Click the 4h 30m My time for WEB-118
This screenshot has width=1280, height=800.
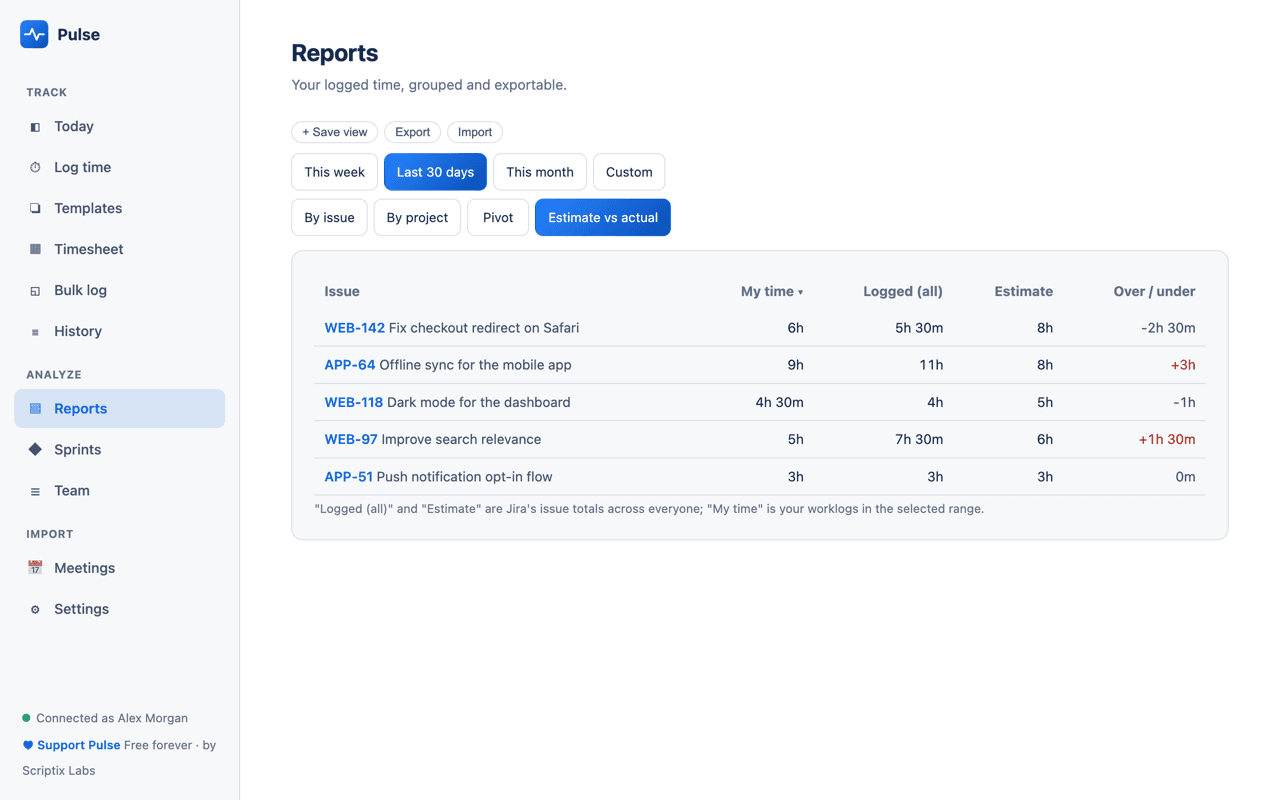779,402
